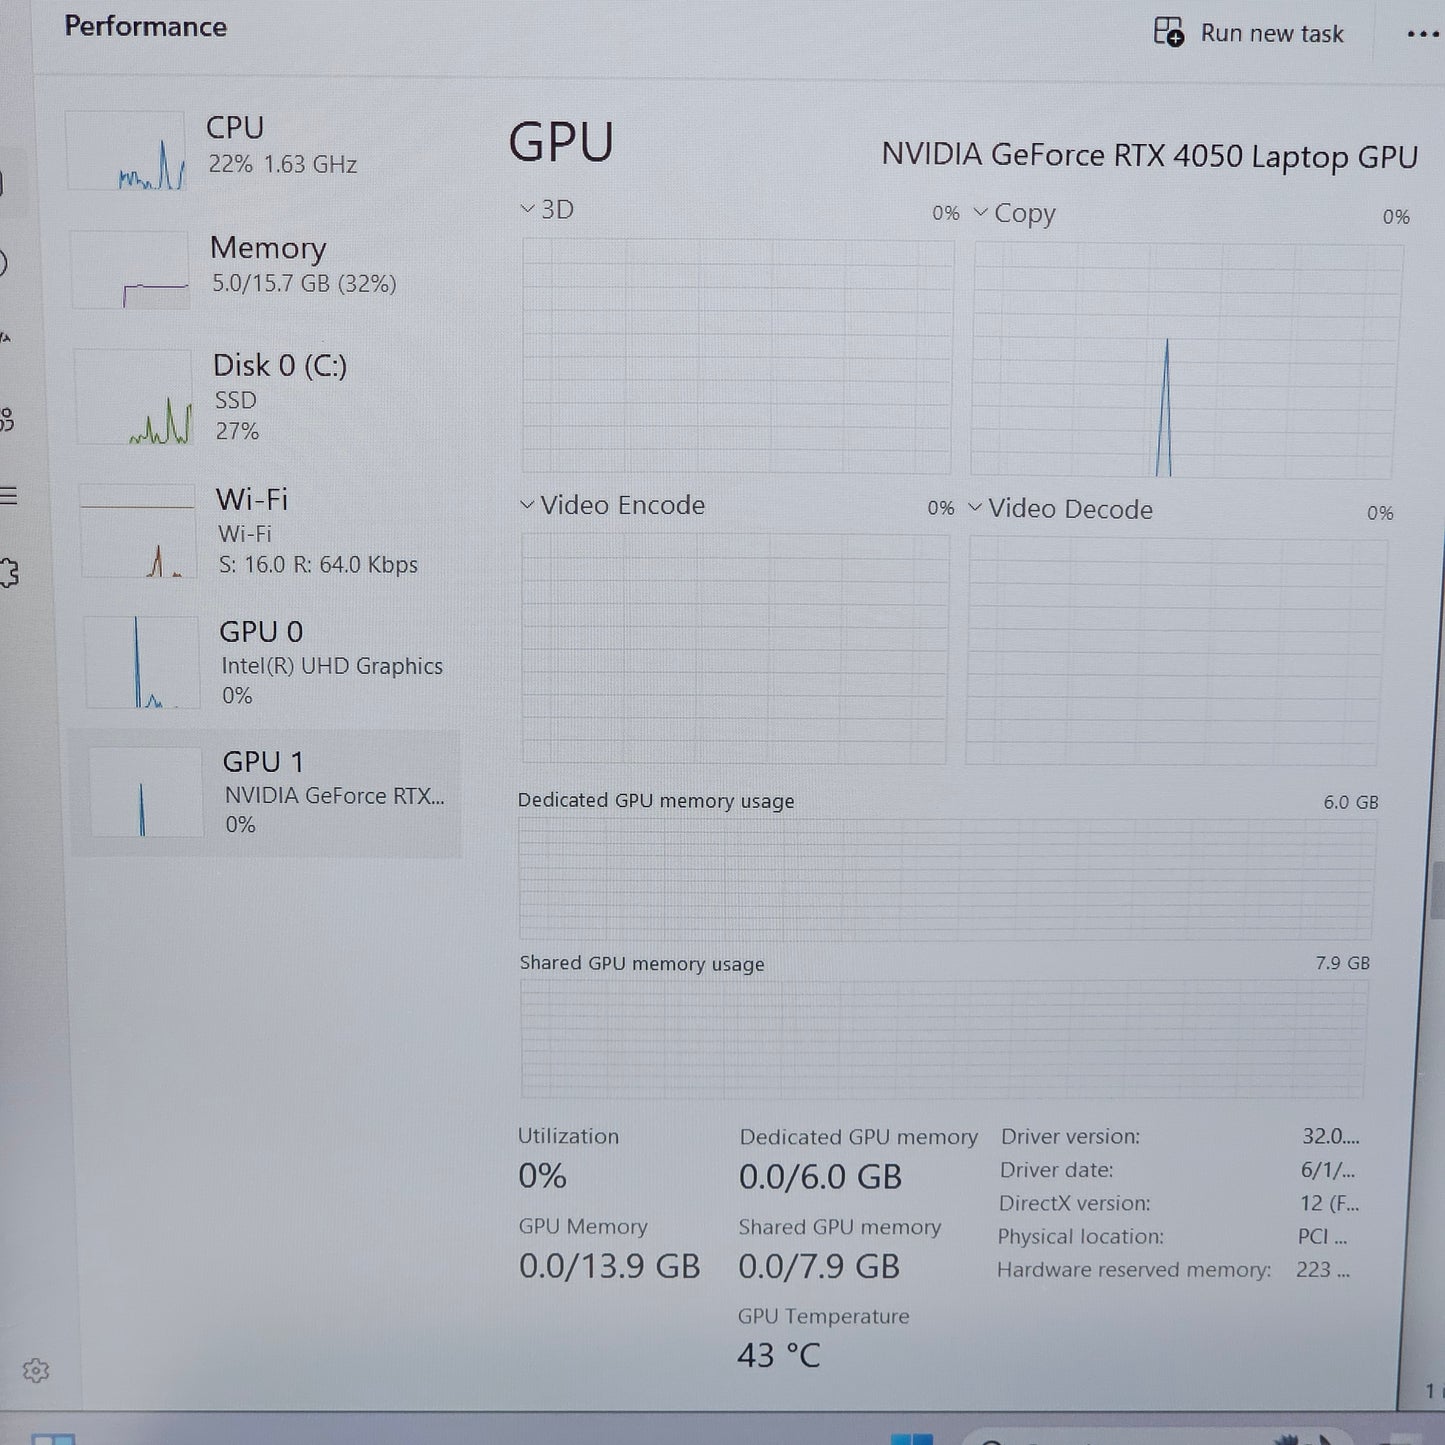
Task: Open the Copy engine dropdown chevron
Action: [980, 212]
